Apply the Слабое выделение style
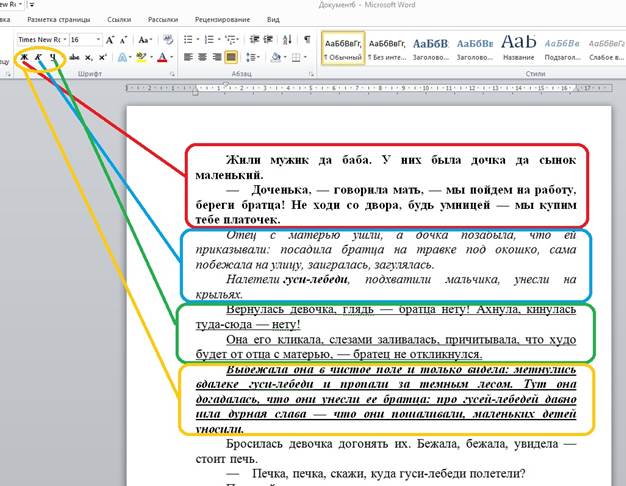Viewport: 626px width, 486px height. tap(606, 48)
